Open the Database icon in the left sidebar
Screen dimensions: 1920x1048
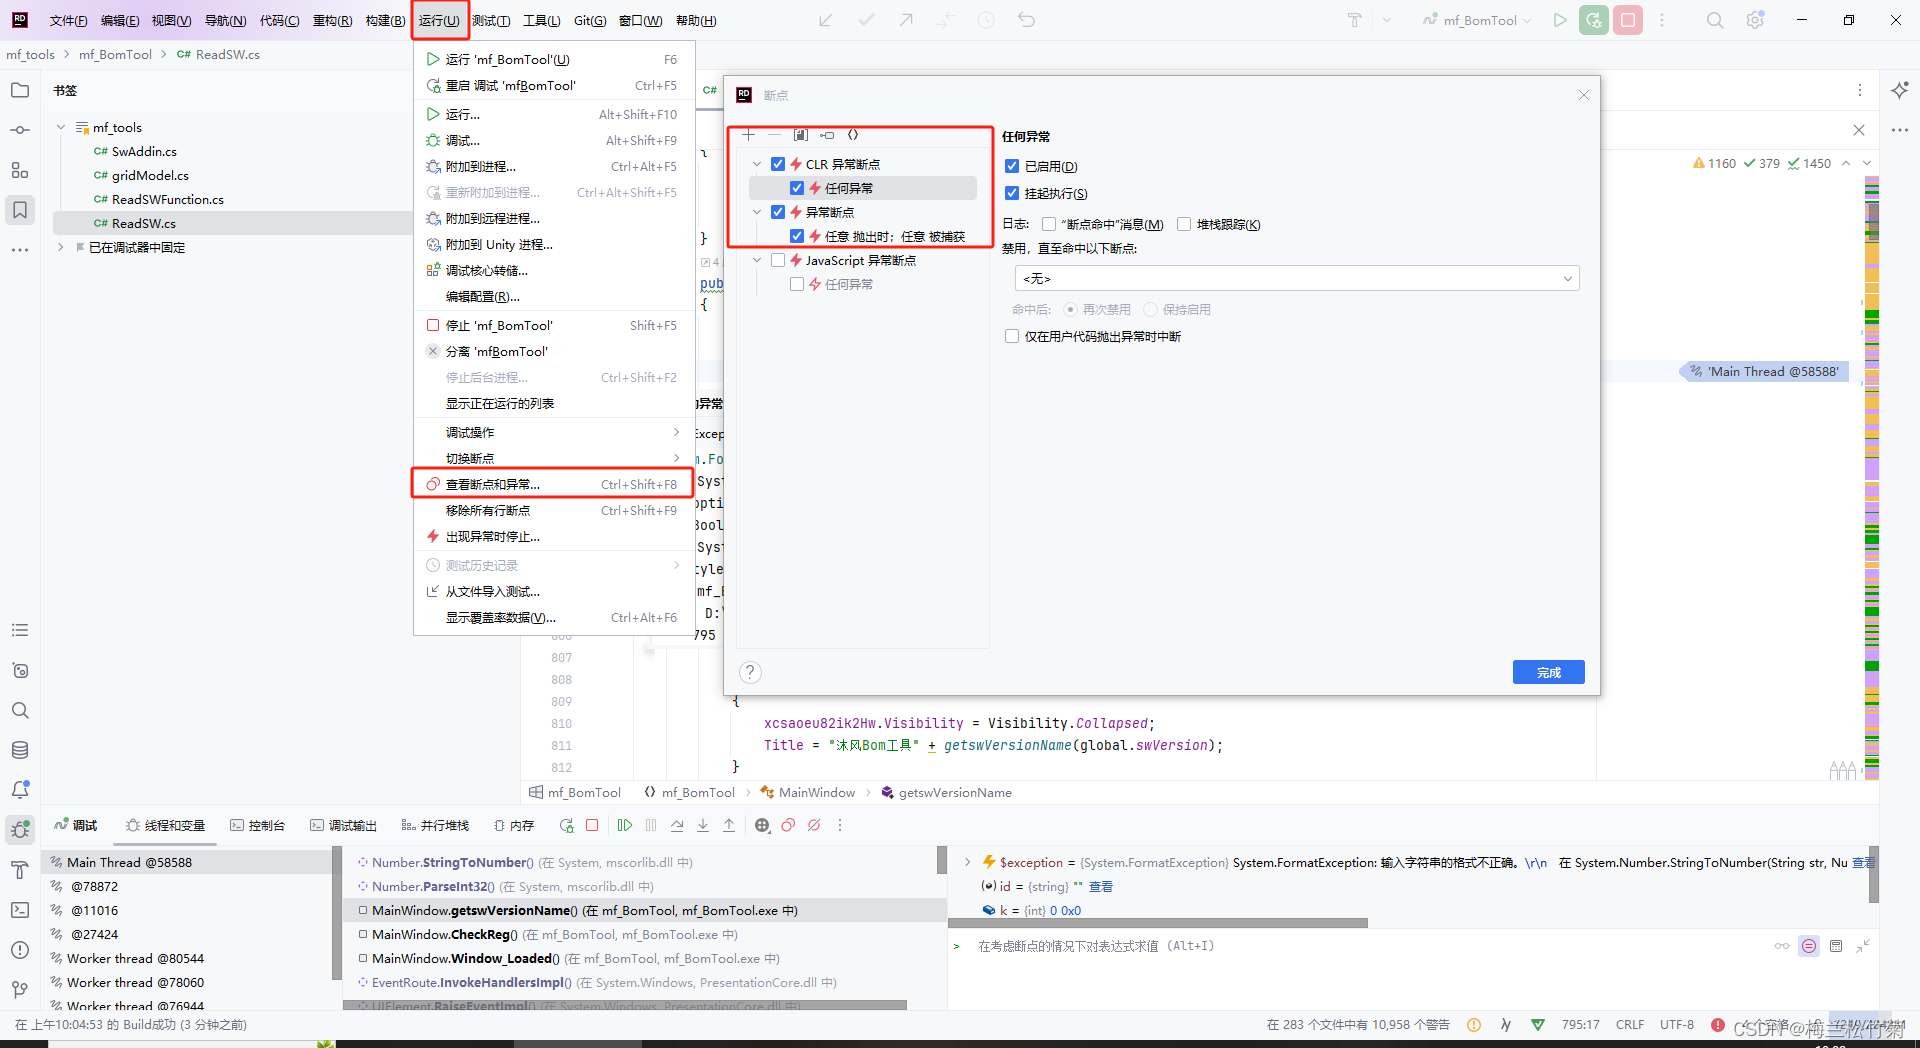20,750
